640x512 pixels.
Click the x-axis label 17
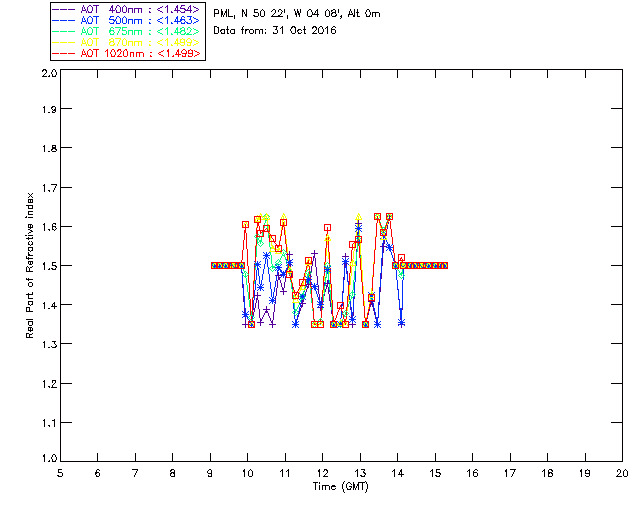coord(510,473)
